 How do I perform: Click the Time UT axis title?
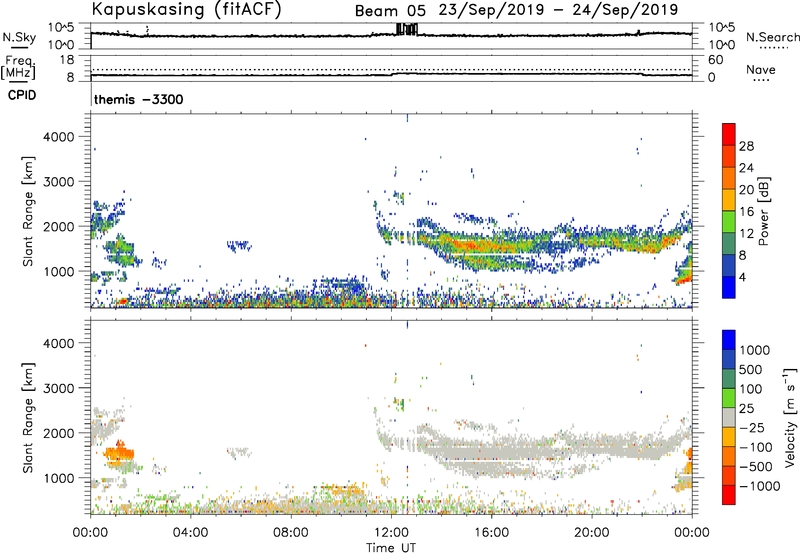391,548
